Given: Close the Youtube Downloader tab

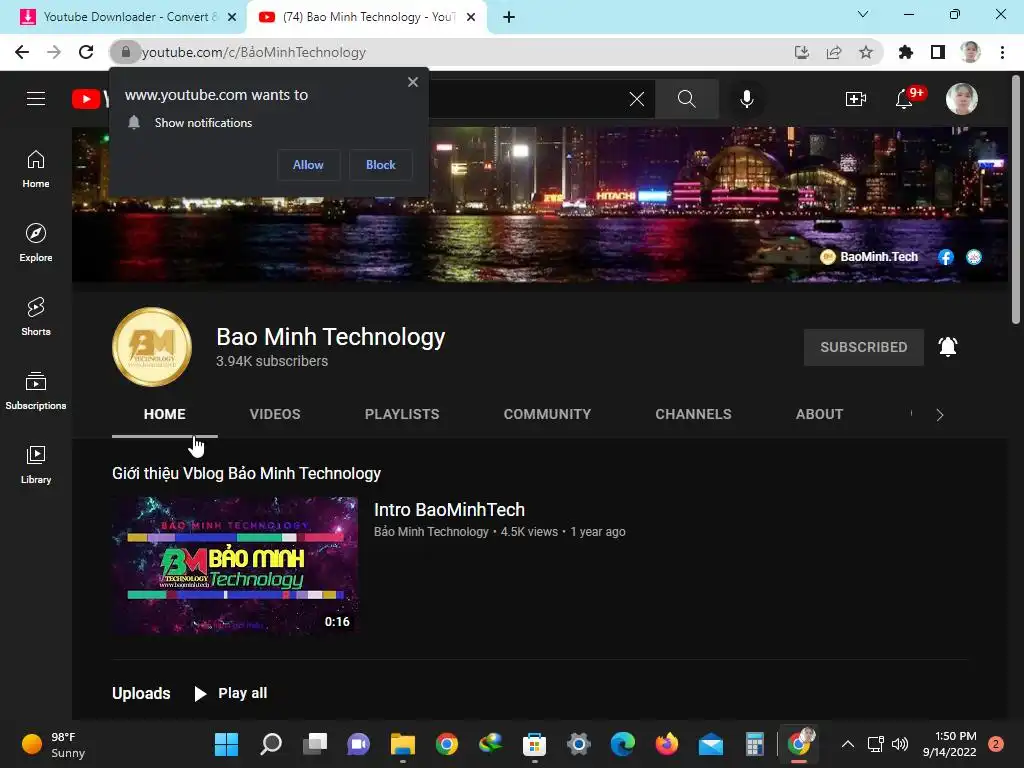Looking at the screenshot, I should pos(232,17).
